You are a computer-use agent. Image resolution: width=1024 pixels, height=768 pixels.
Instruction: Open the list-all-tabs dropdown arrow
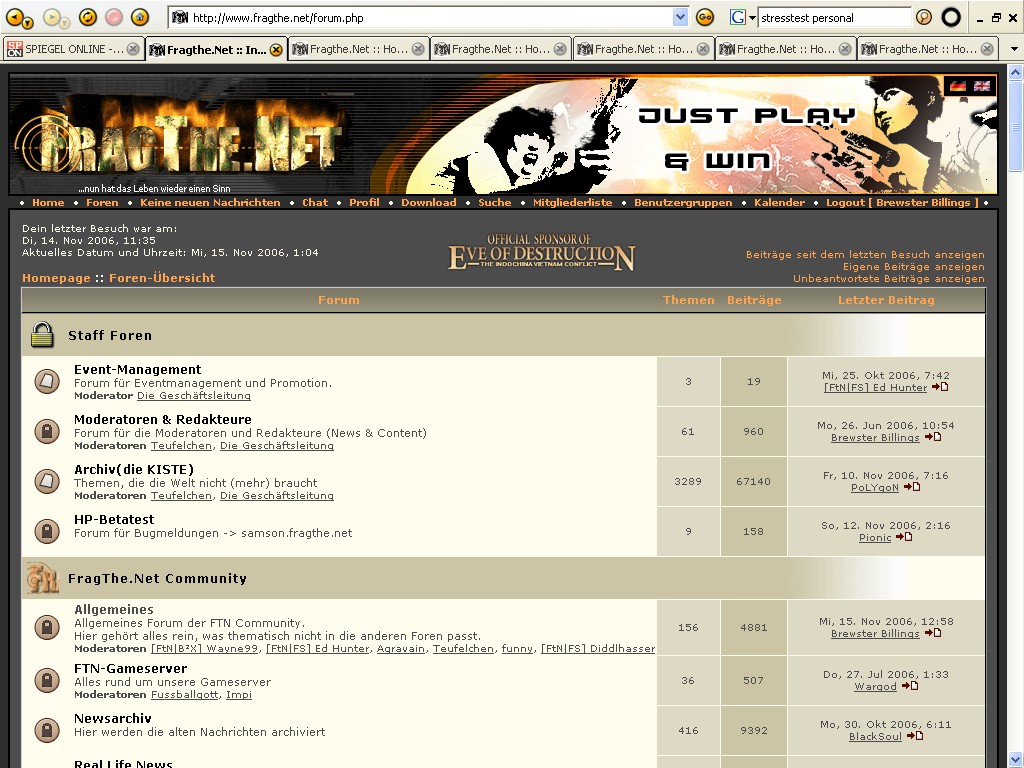[1013, 49]
